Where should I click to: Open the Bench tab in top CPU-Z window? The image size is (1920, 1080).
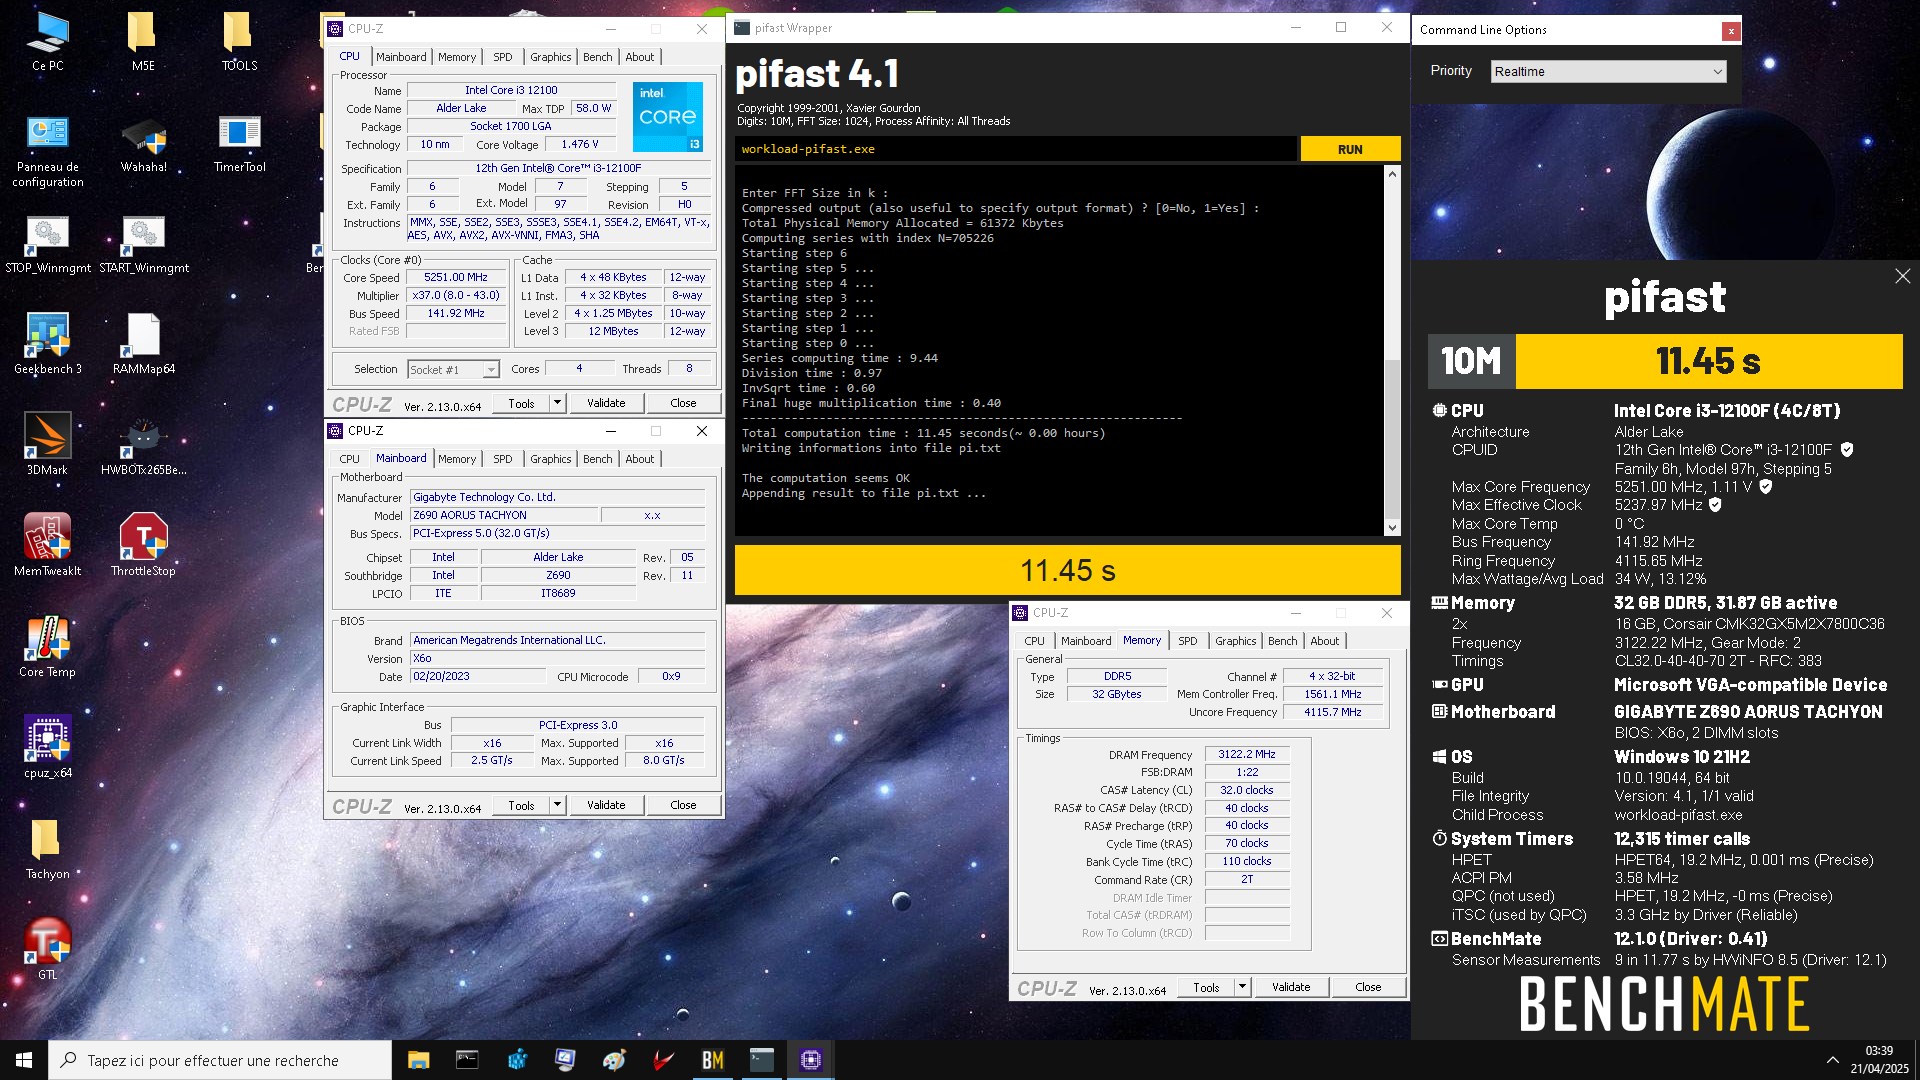click(598, 57)
